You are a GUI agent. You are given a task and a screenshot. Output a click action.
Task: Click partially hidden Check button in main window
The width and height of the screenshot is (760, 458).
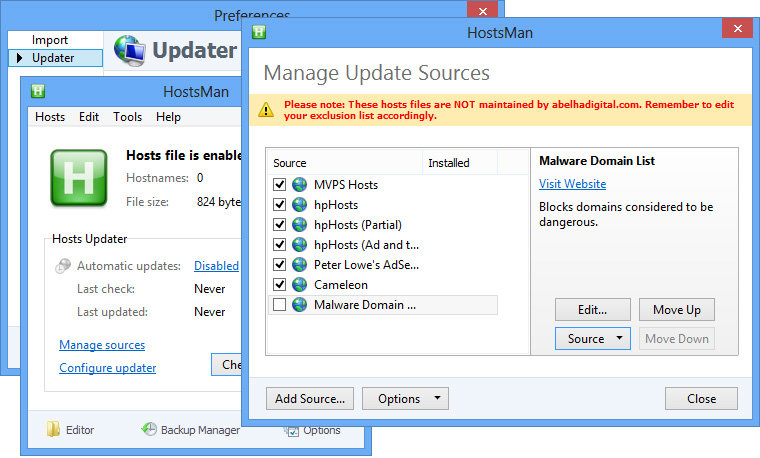click(x=226, y=364)
